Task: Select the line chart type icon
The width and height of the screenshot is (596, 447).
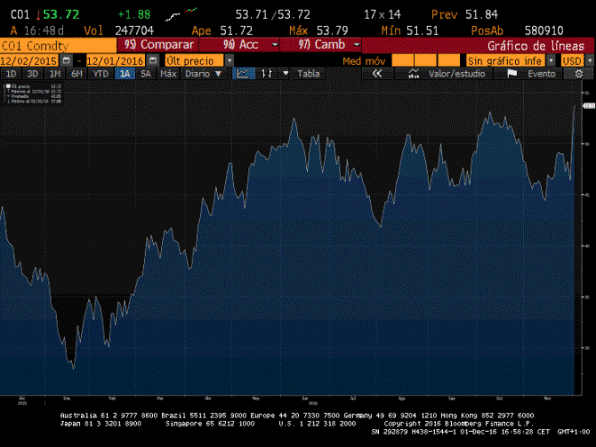Action: pyautogui.click(x=244, y=73)
